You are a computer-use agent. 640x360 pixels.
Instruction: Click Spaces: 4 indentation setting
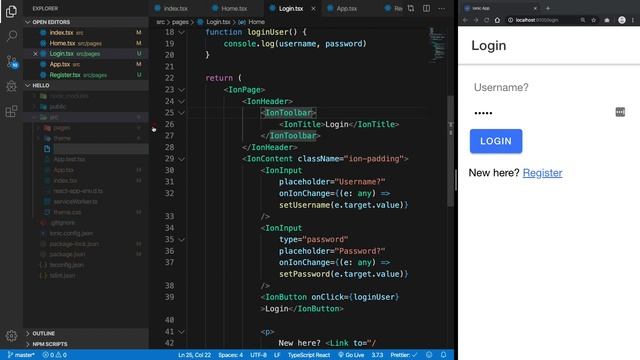pos(231,355)
